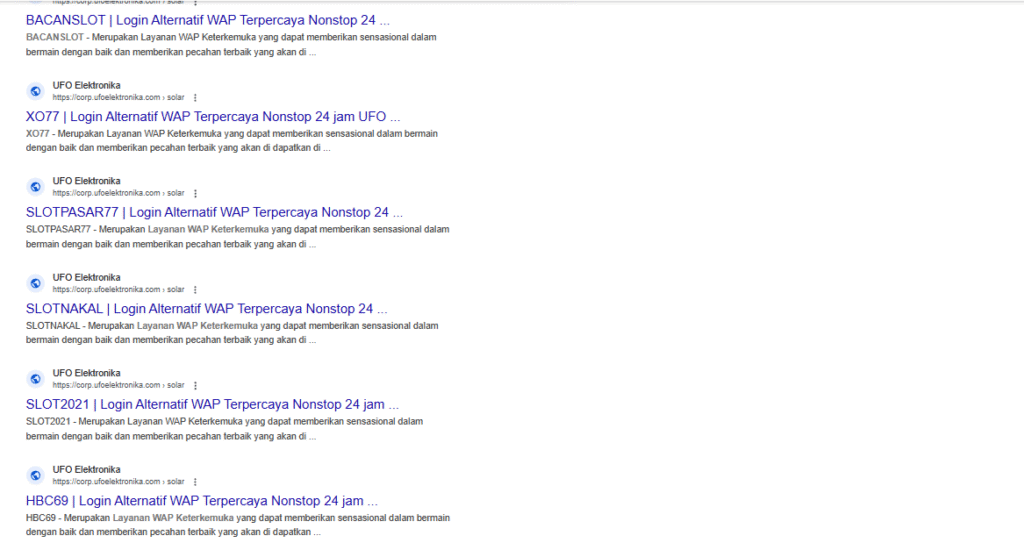Open the BACANSLOT Login Alternatif title link
Screen dimensions: 1024x550
[208, 20]
